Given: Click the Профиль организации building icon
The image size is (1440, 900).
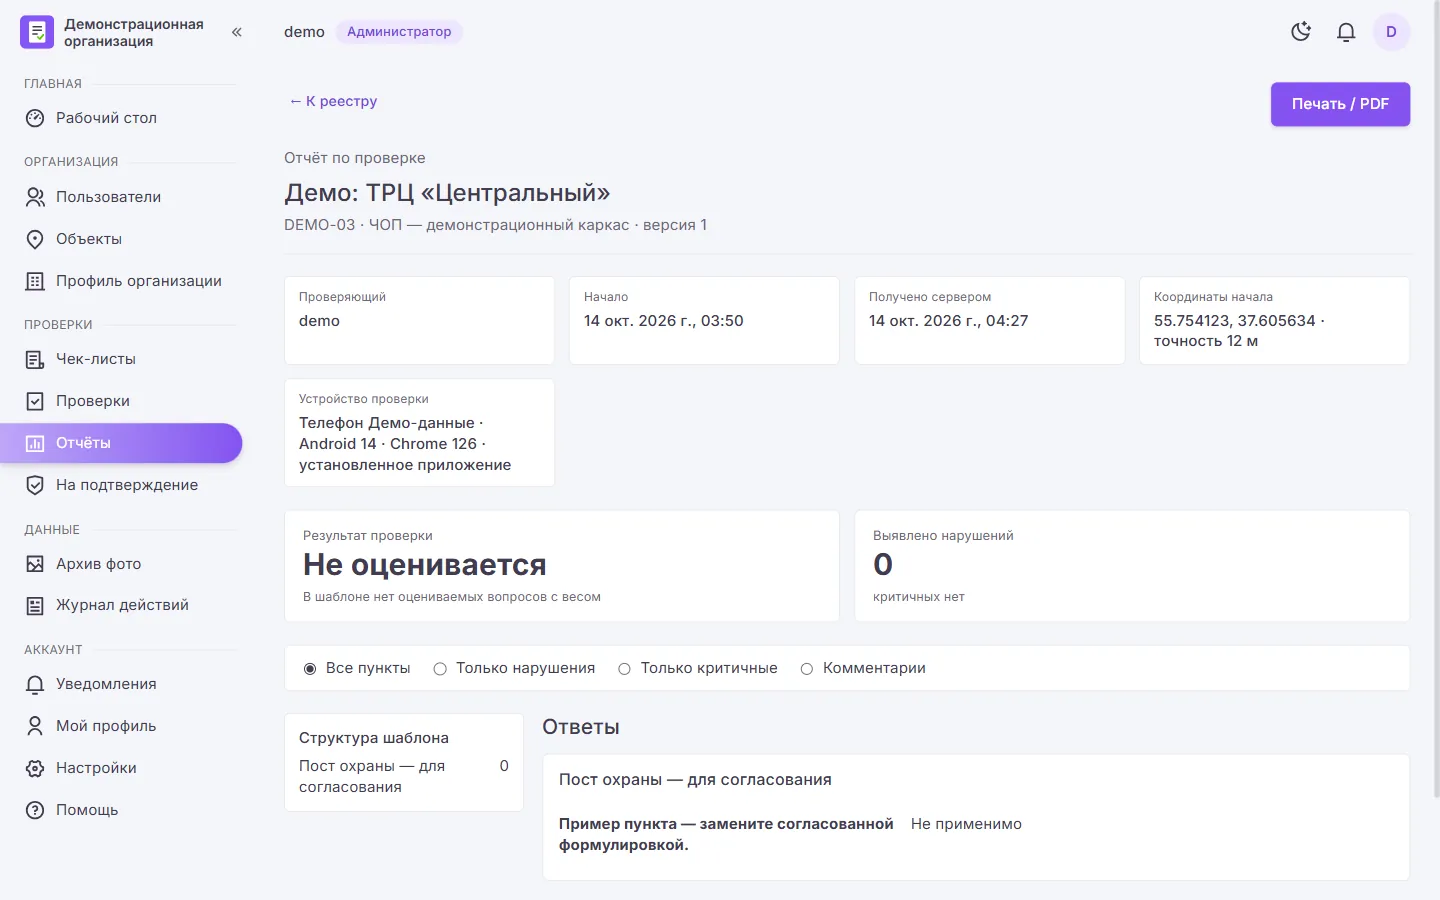Looking at the screenshot, I should (x=35, y=281).
